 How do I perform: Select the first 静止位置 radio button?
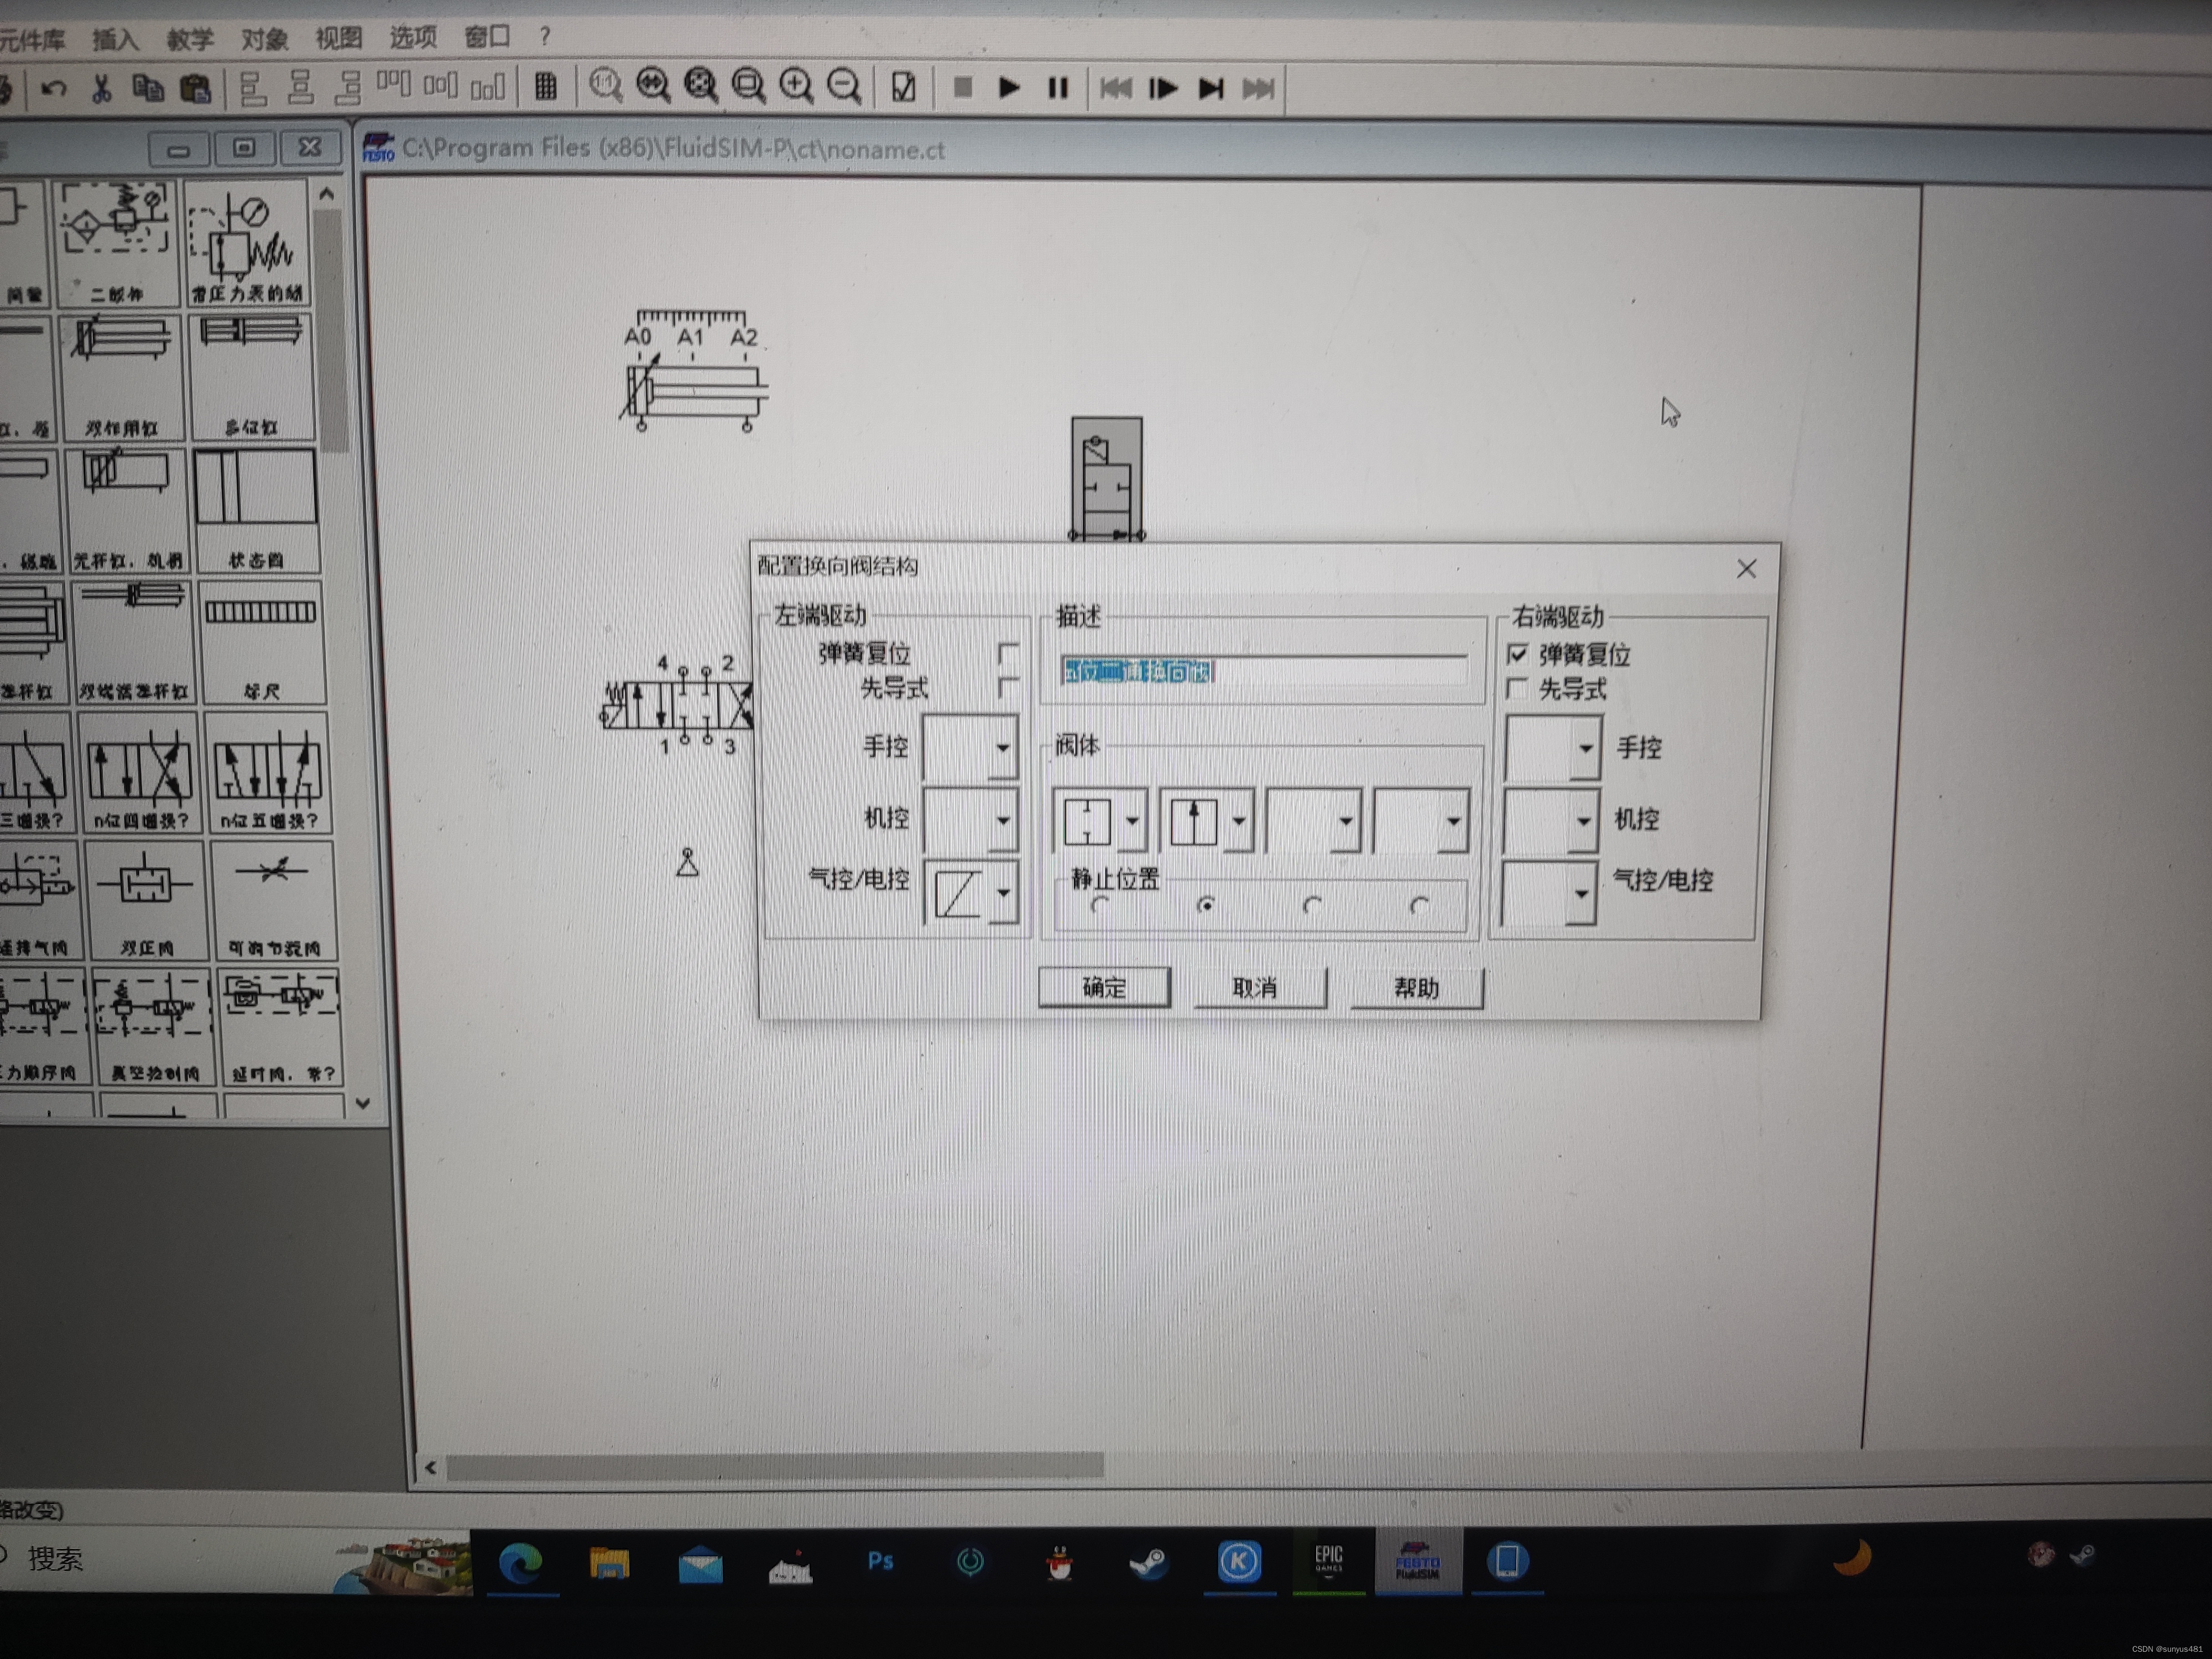pyautogui.click(x=1100, y=905)
